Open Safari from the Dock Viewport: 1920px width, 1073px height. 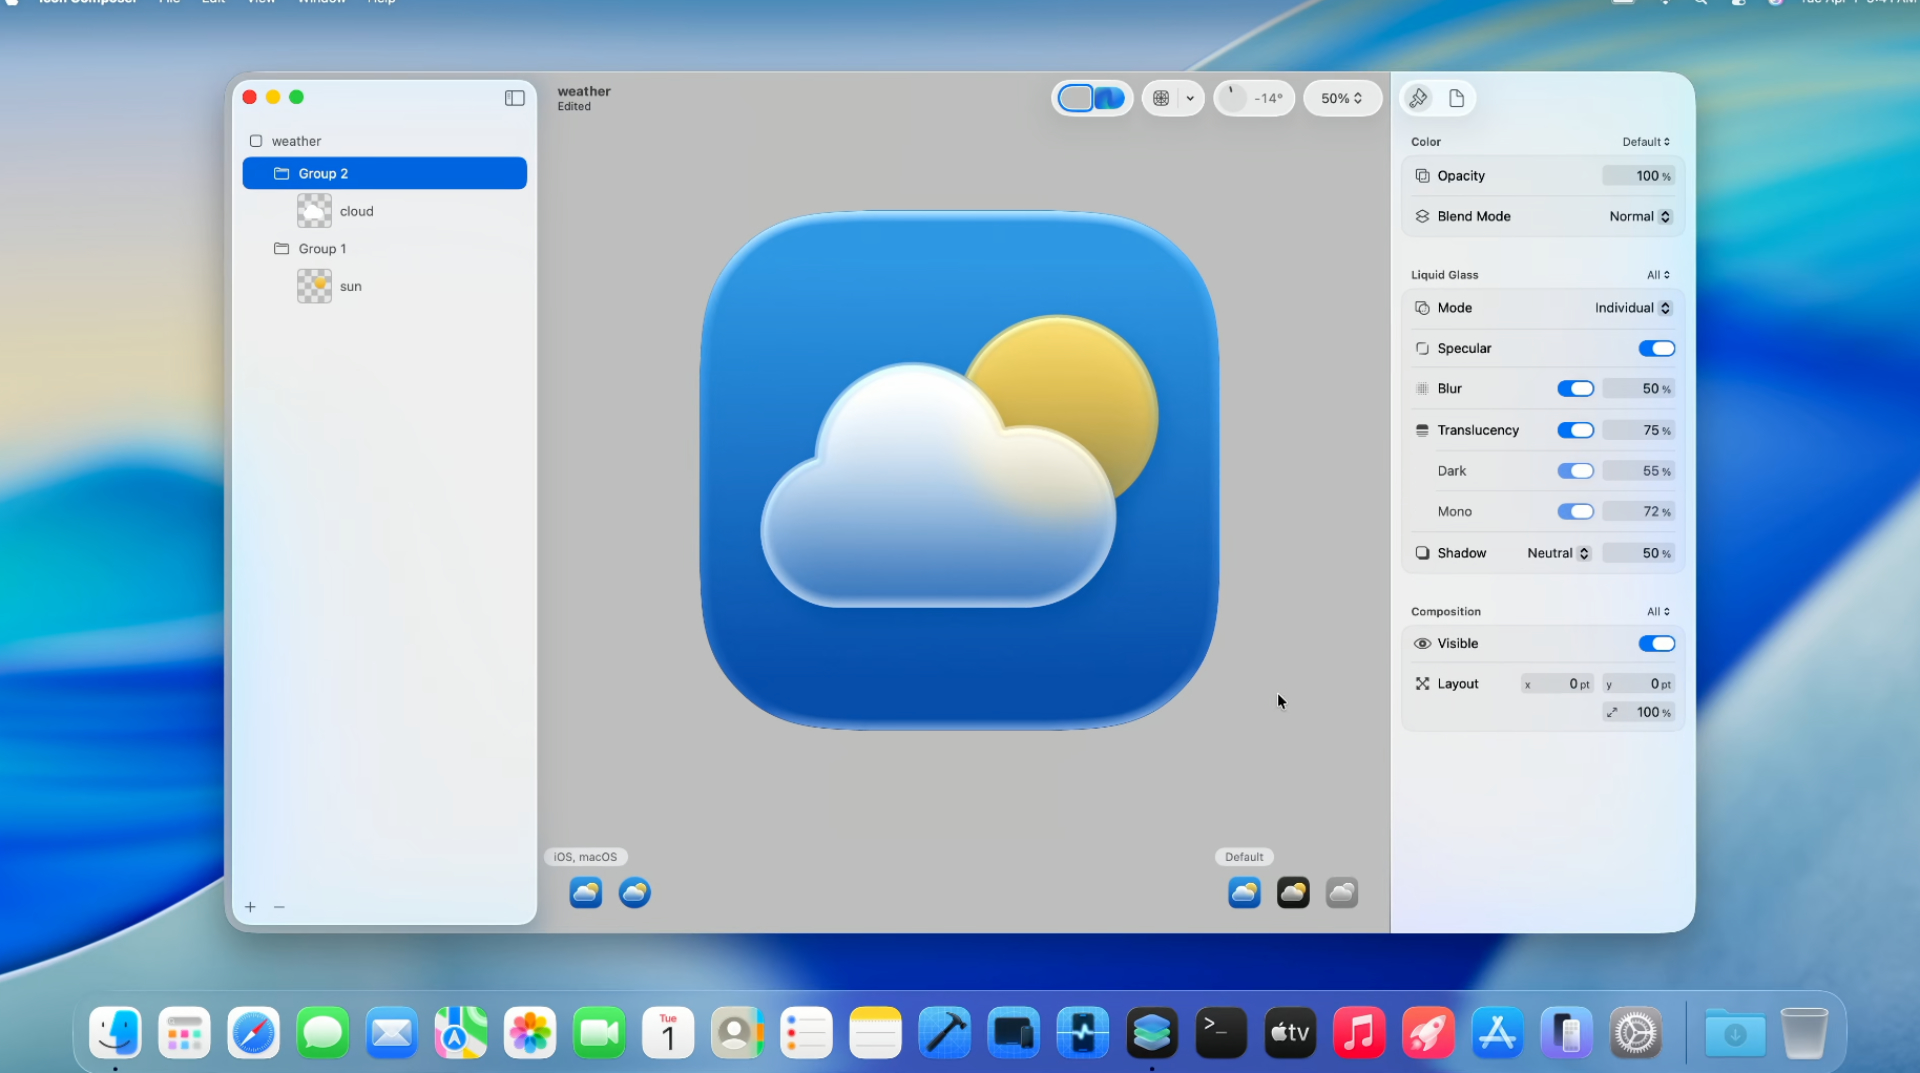click(x=253, y=1033)
